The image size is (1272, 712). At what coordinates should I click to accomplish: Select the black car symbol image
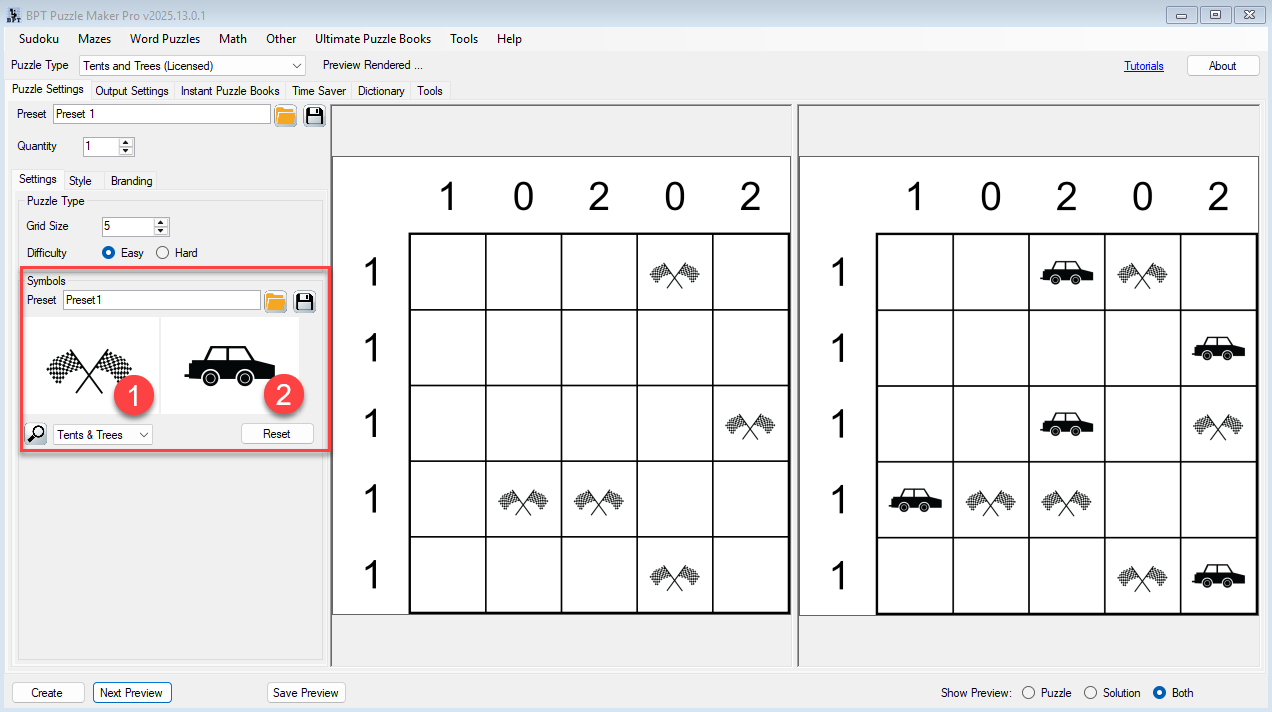[229, 366]
